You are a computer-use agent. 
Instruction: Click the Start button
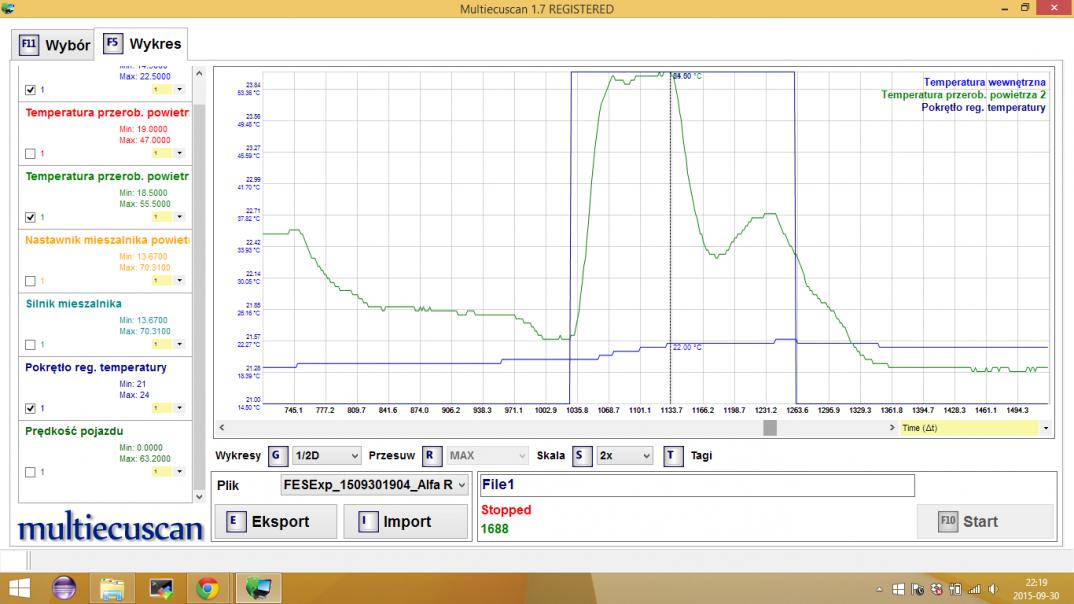click(985, 521)
